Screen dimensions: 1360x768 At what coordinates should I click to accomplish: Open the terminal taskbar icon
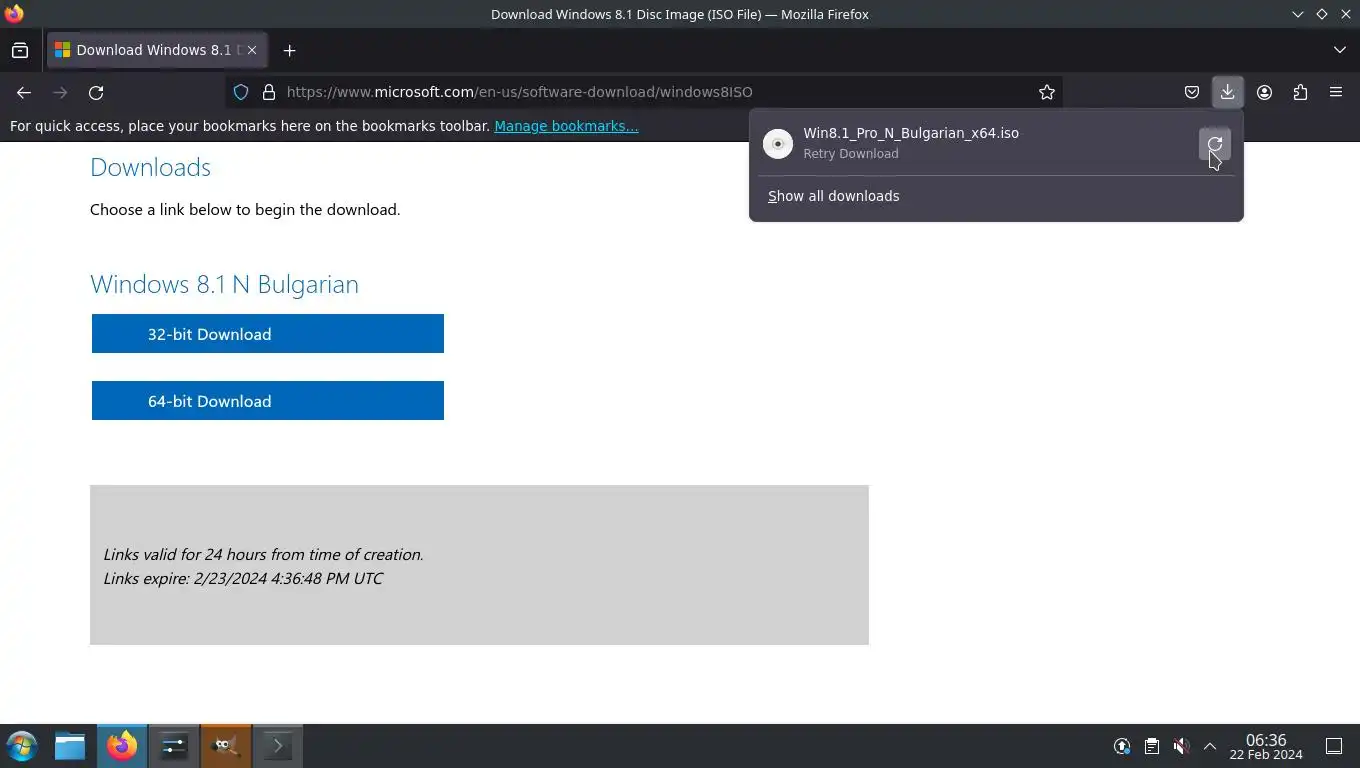[x=278, y=746]
